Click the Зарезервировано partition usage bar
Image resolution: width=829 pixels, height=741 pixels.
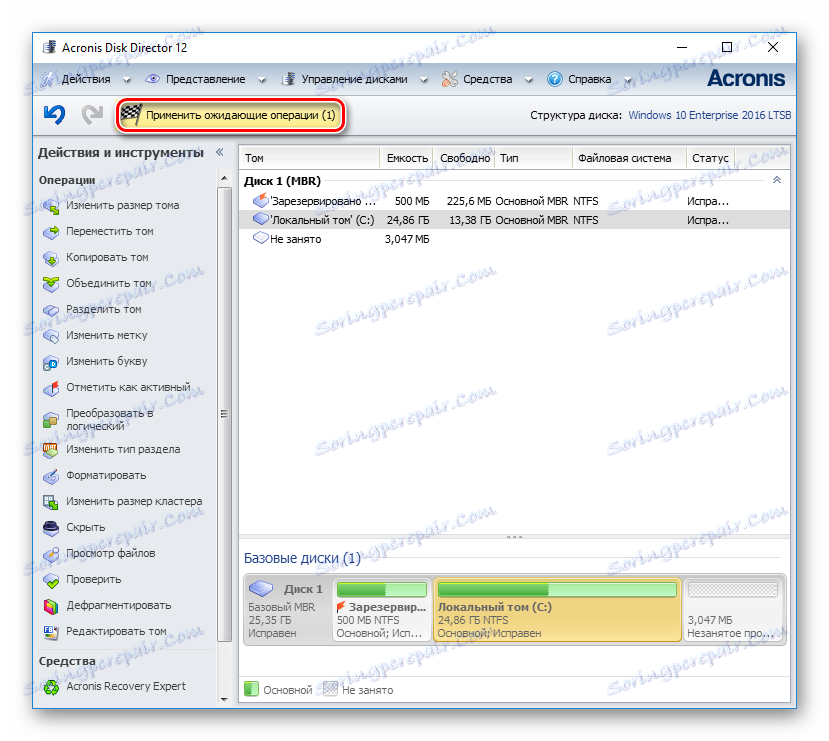tap(382, 590)
